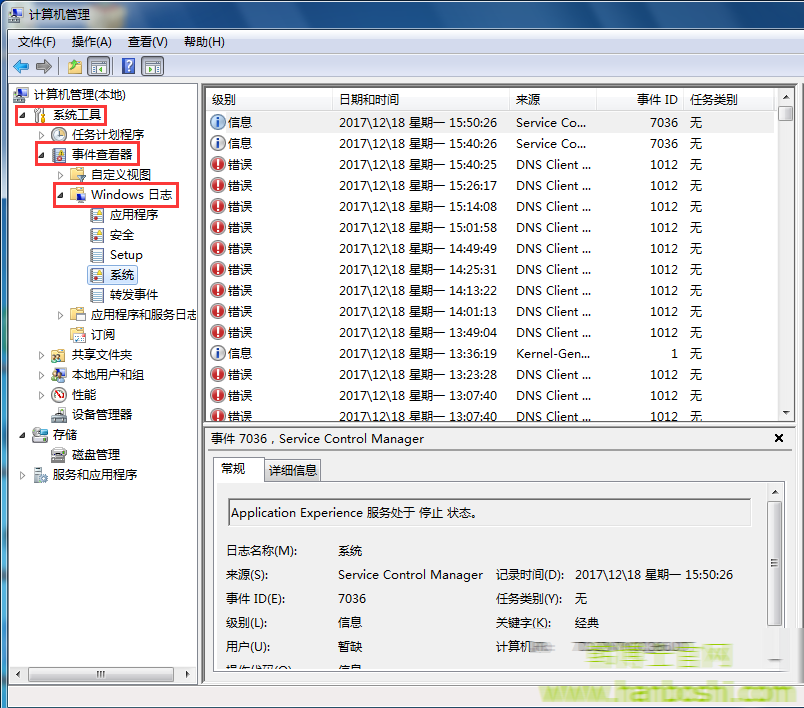The height and width of the screenshot is (708, 804).
Task: Click the Back arrow toolbar icon
Action: 21,66
